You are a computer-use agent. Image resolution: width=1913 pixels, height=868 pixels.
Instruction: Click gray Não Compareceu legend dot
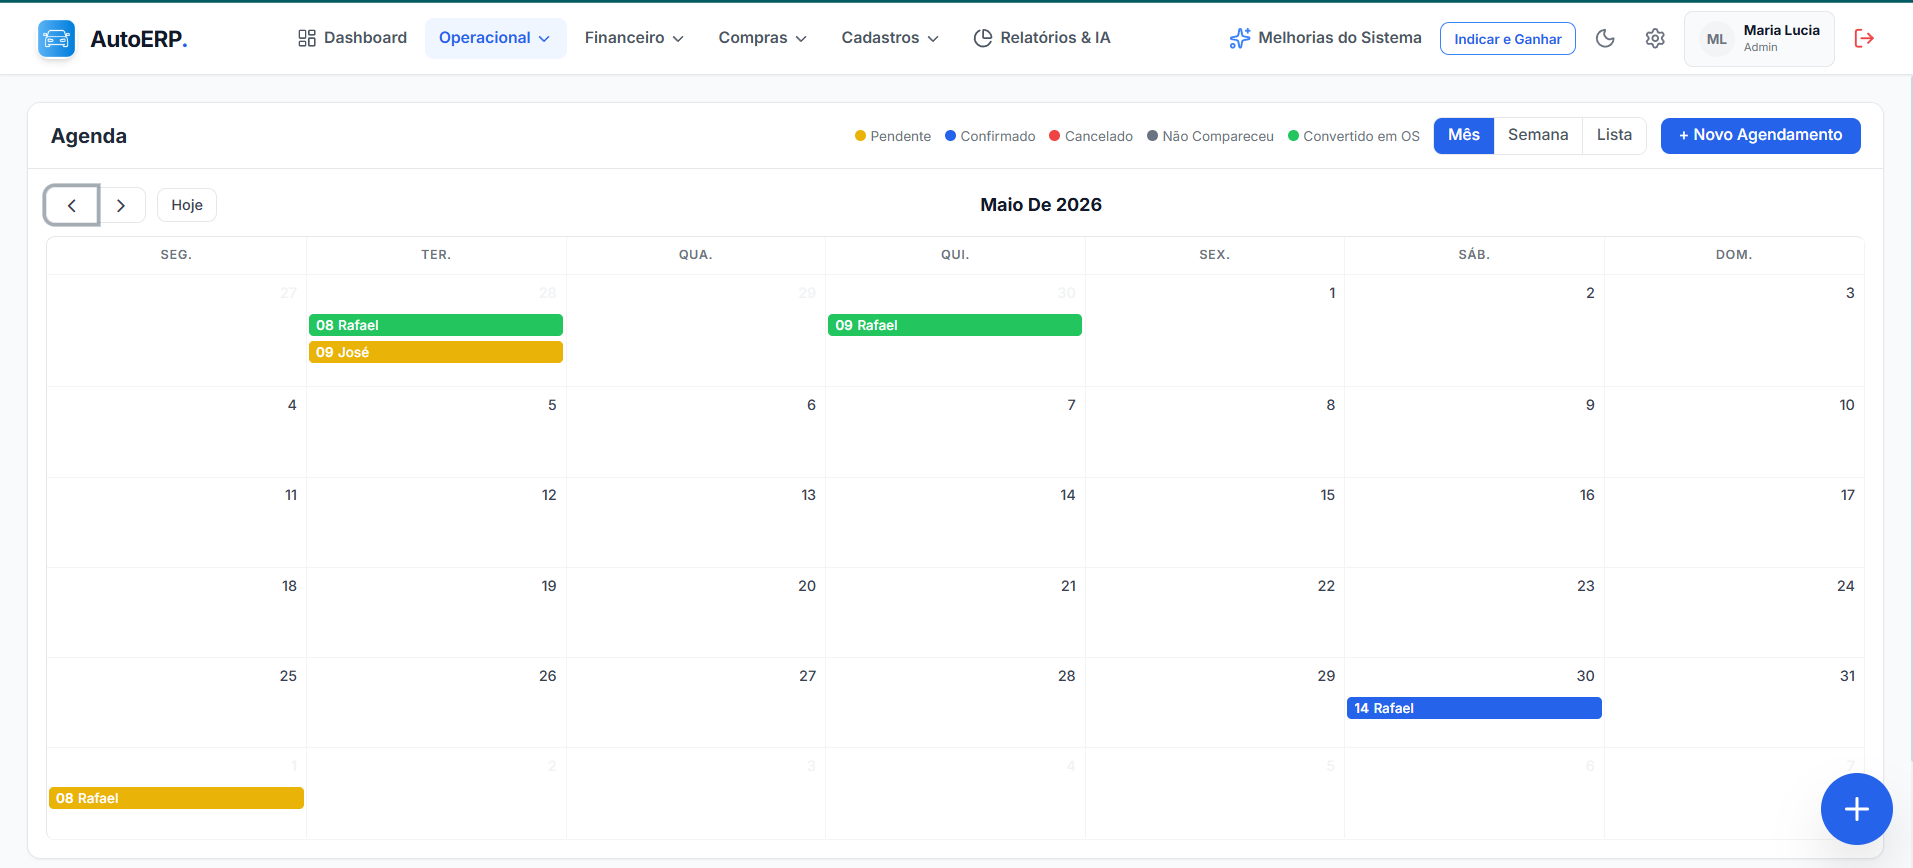1152,136
